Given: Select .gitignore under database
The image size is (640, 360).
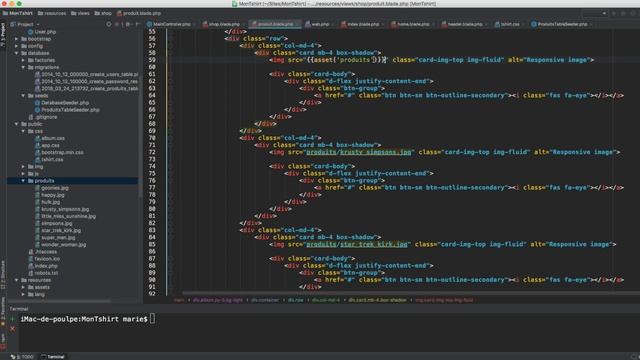Looking at the screenshot, I should coord(43,117).
